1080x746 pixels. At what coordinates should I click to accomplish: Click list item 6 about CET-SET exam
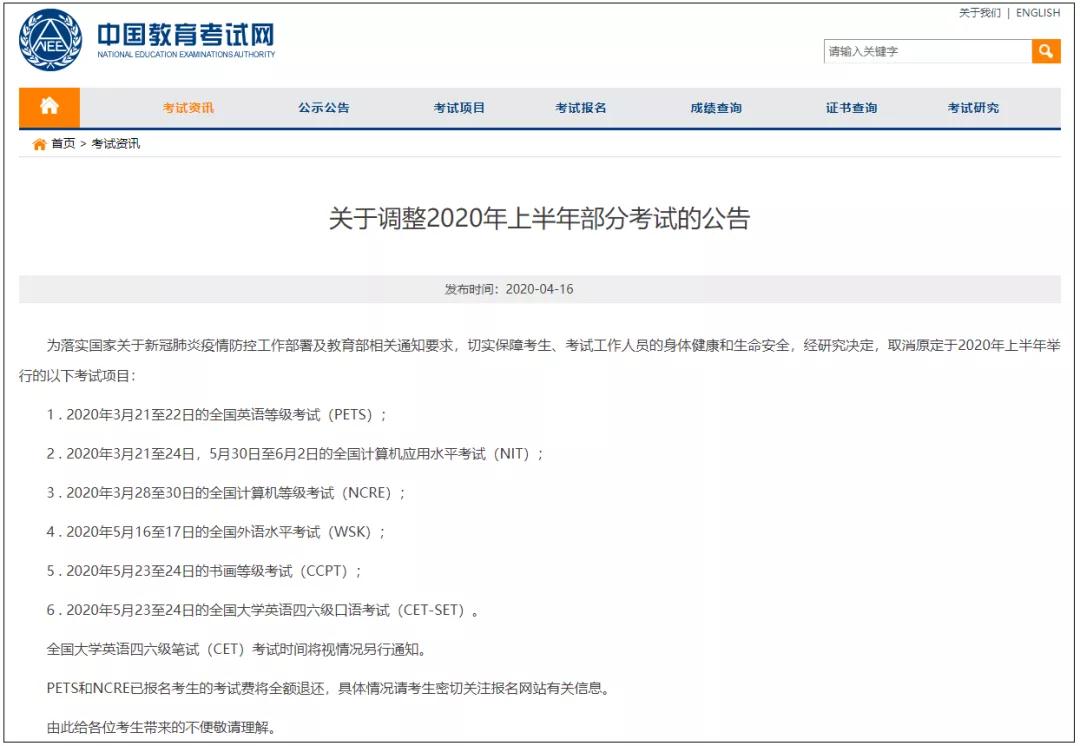[x=263, y=610]
